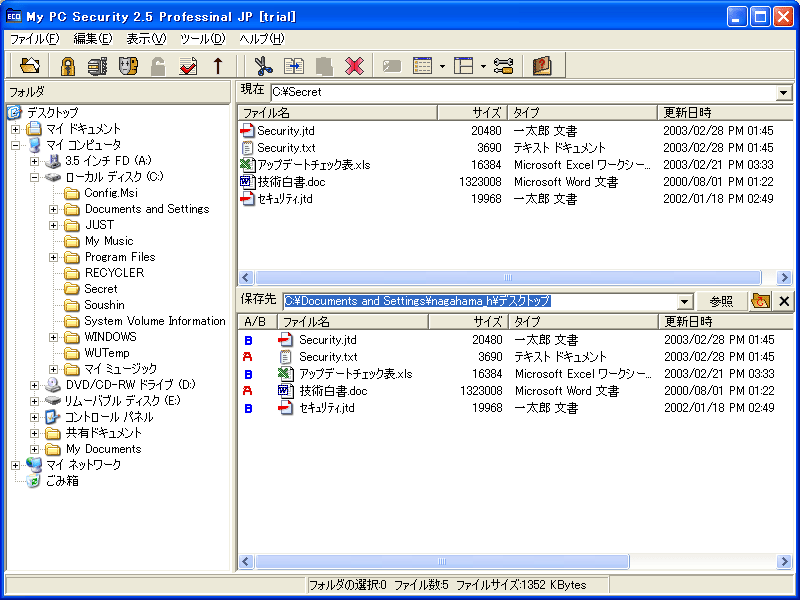
Task: Open the 現在 current path dropdown
Action: 783,93
